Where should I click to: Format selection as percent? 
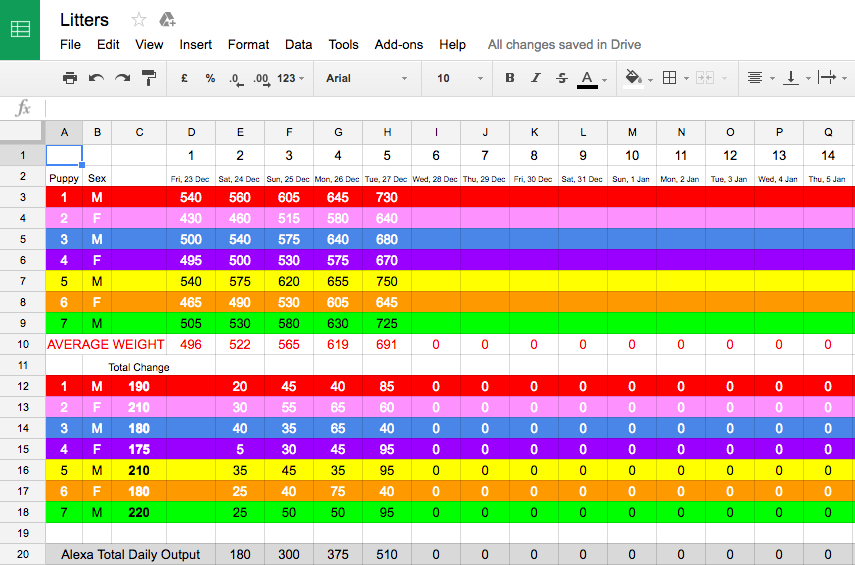[x=210, y=78]
